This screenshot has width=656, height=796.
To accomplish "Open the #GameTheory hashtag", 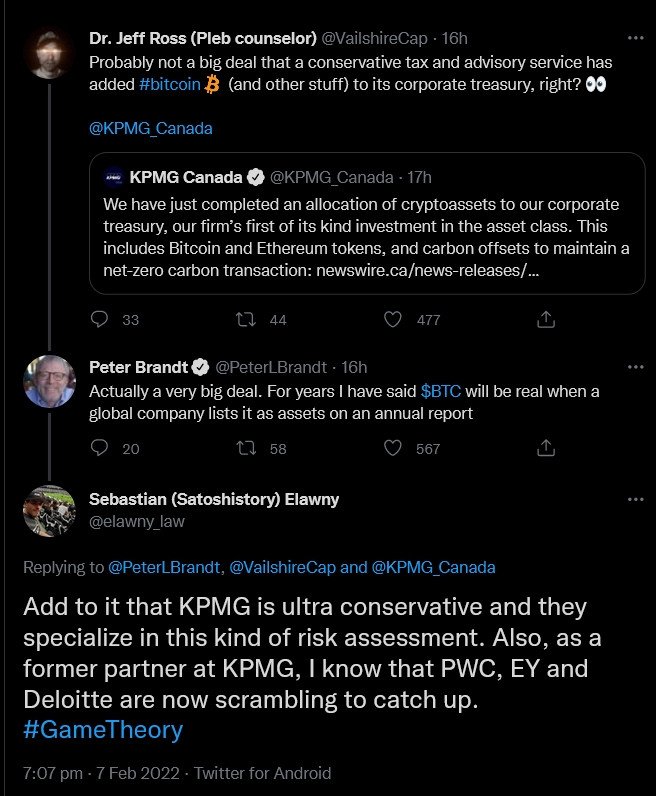I will pyautogui.click(x=103, y=730).
